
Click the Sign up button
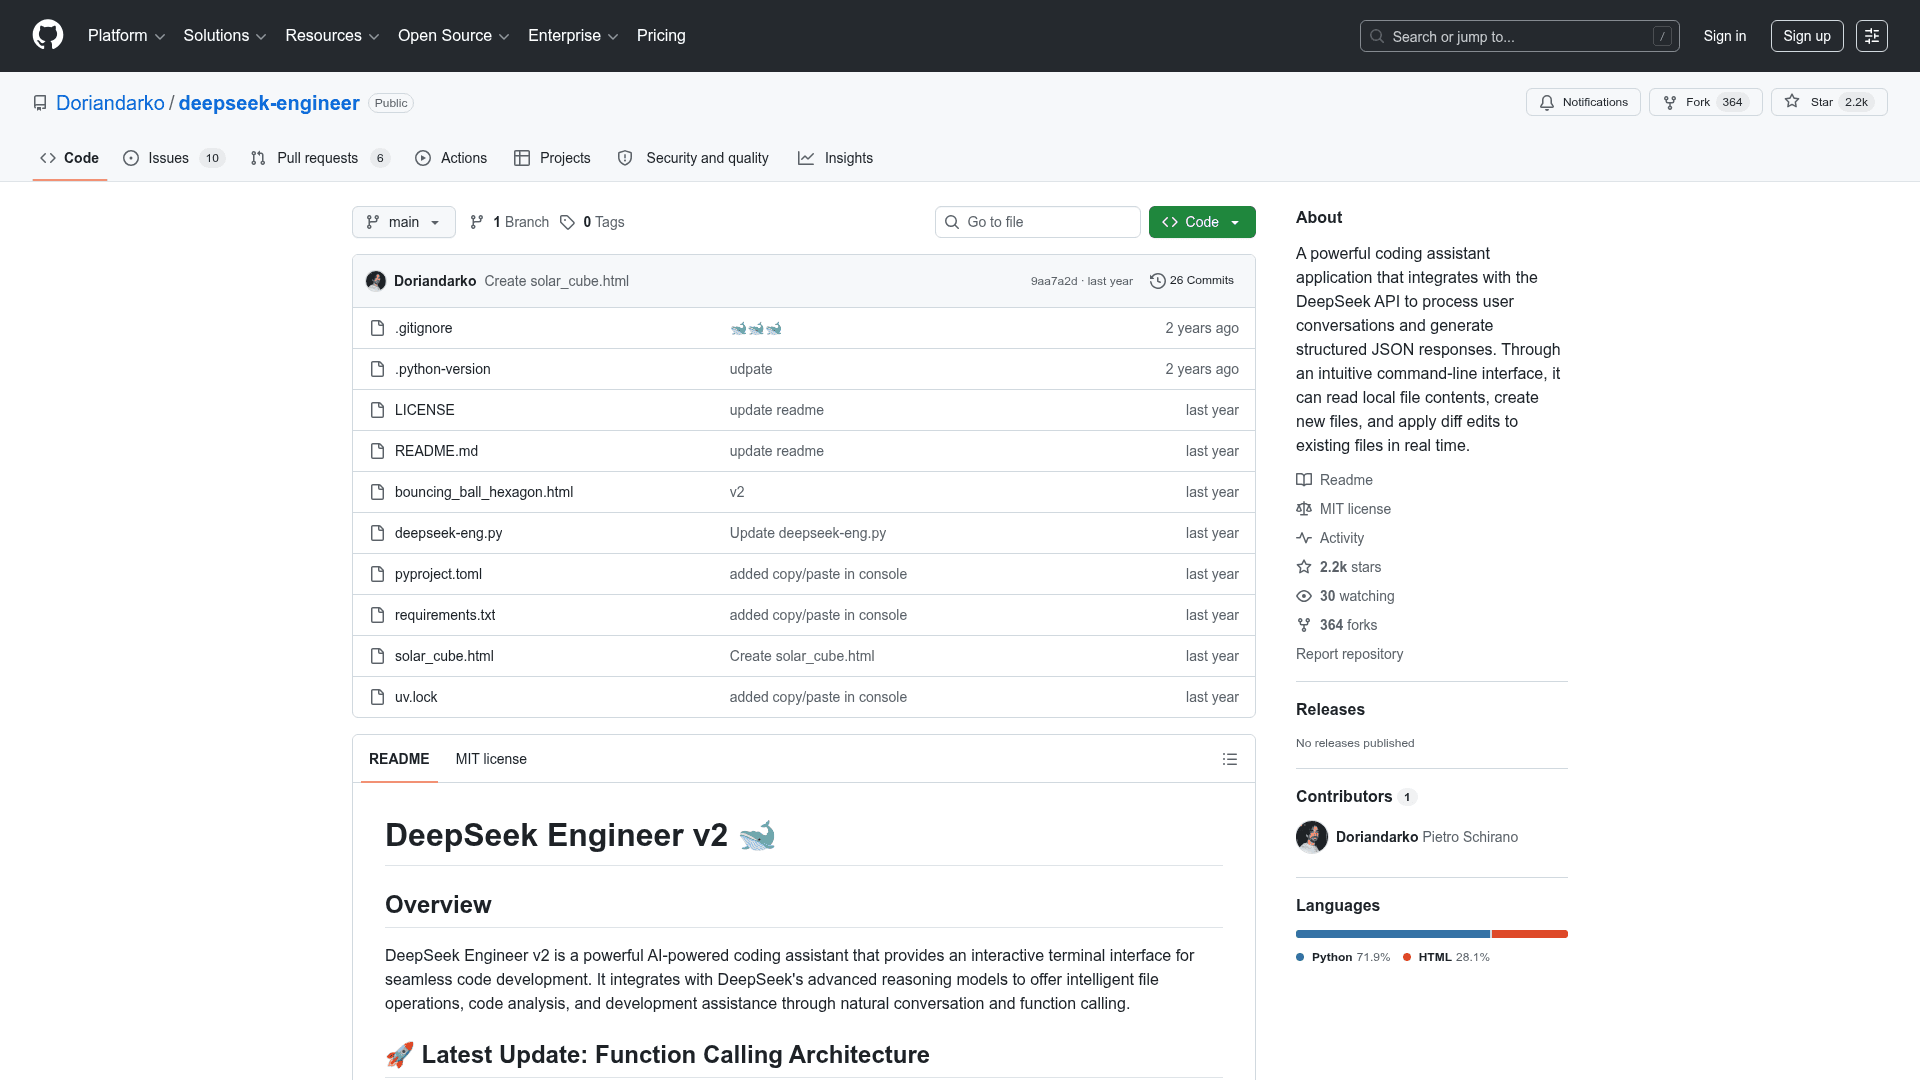coord(1807,36)
